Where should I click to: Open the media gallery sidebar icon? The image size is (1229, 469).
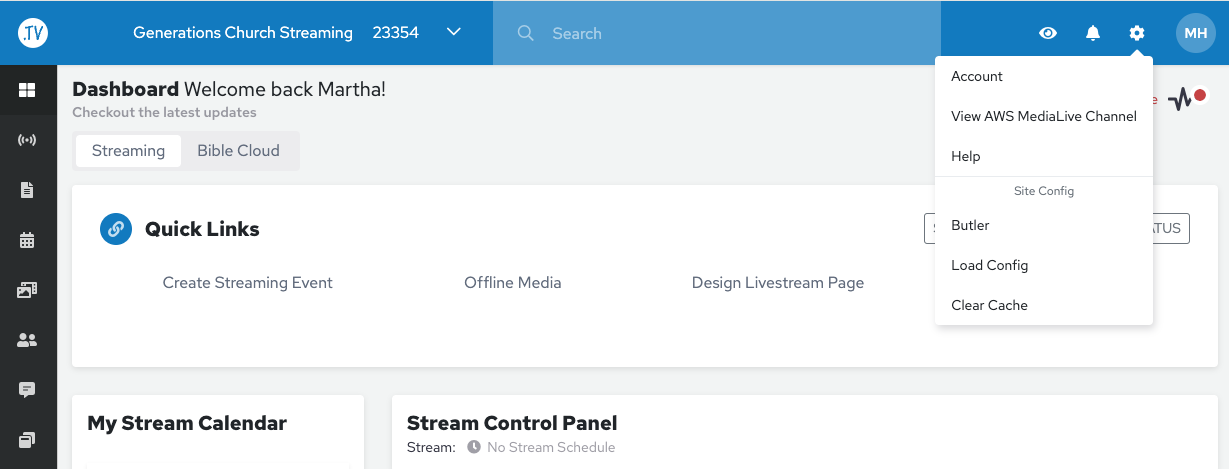coord(27,290)
